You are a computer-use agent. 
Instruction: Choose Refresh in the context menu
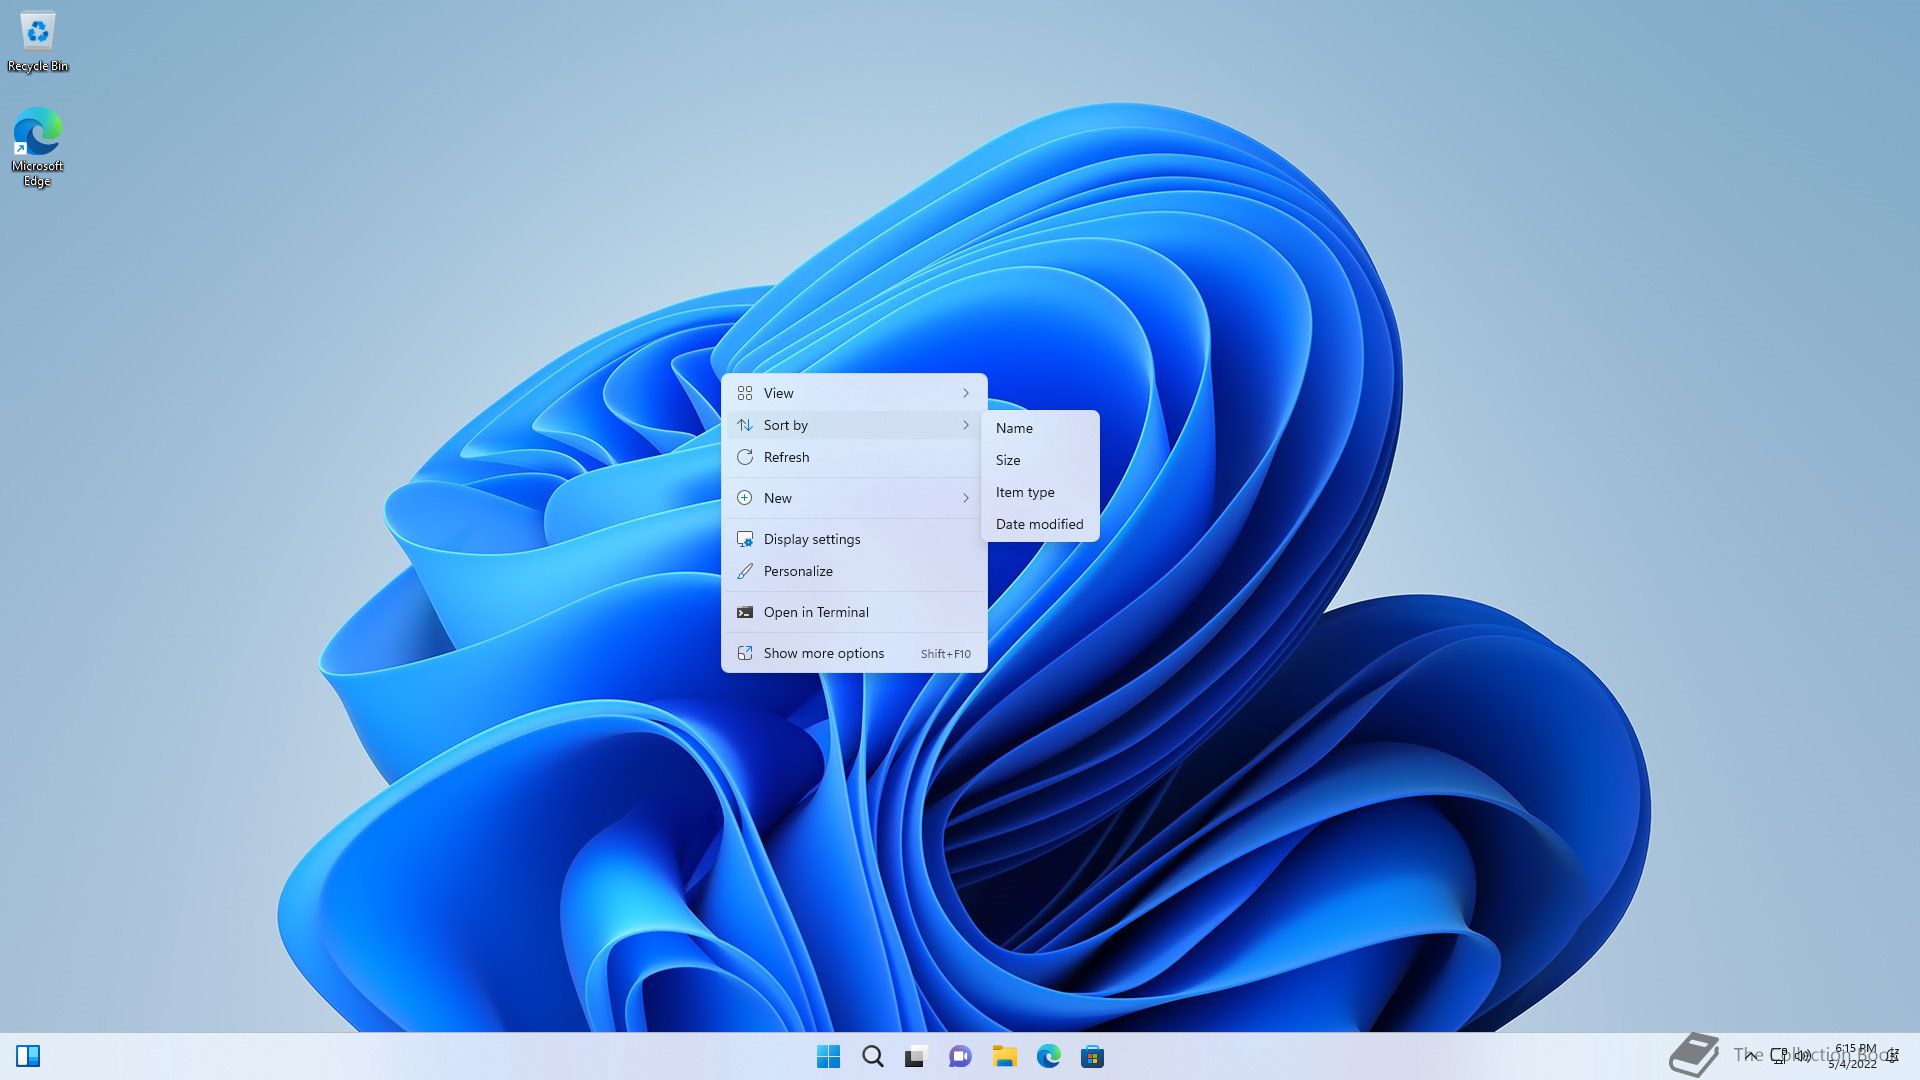[x=854, y=457]
